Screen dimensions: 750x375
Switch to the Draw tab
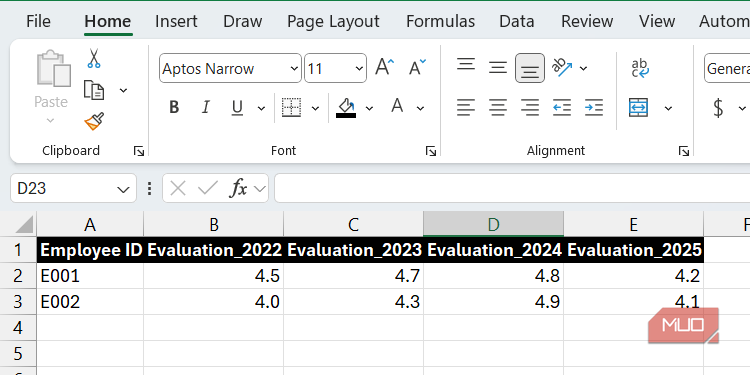click(x=243, y=21)
